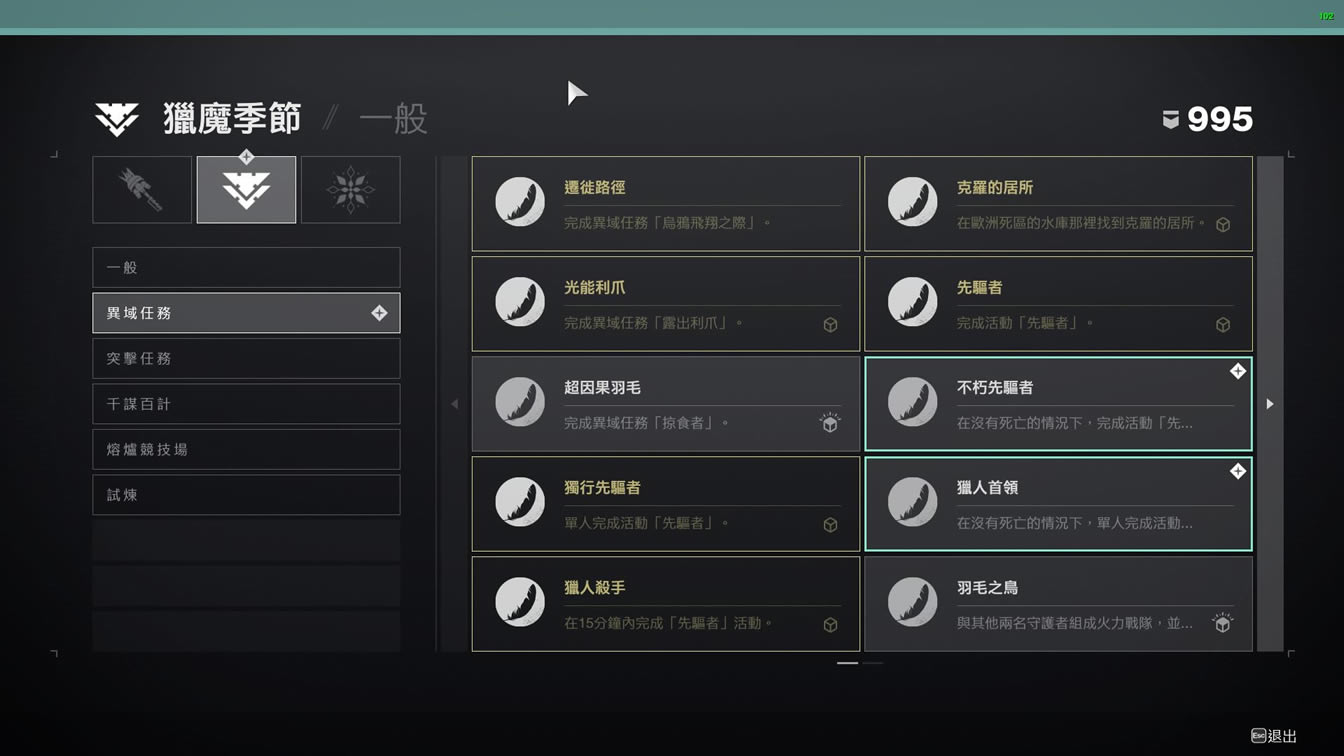Screen dimensions: 1344x756
Task: Select the 獨行先驅者 triumph card
Action: [x=666, y=504]
